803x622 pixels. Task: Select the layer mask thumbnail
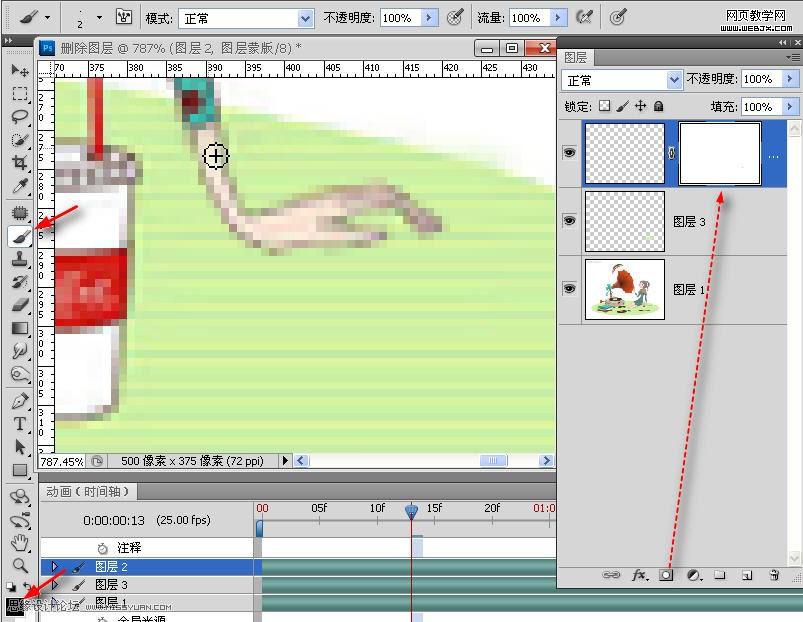(x=720, y=153)
